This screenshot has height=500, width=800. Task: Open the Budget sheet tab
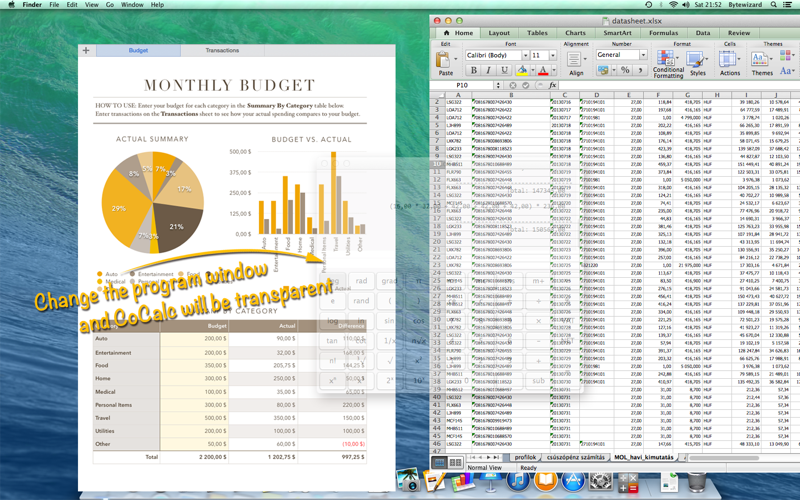[x=138, y=51]
